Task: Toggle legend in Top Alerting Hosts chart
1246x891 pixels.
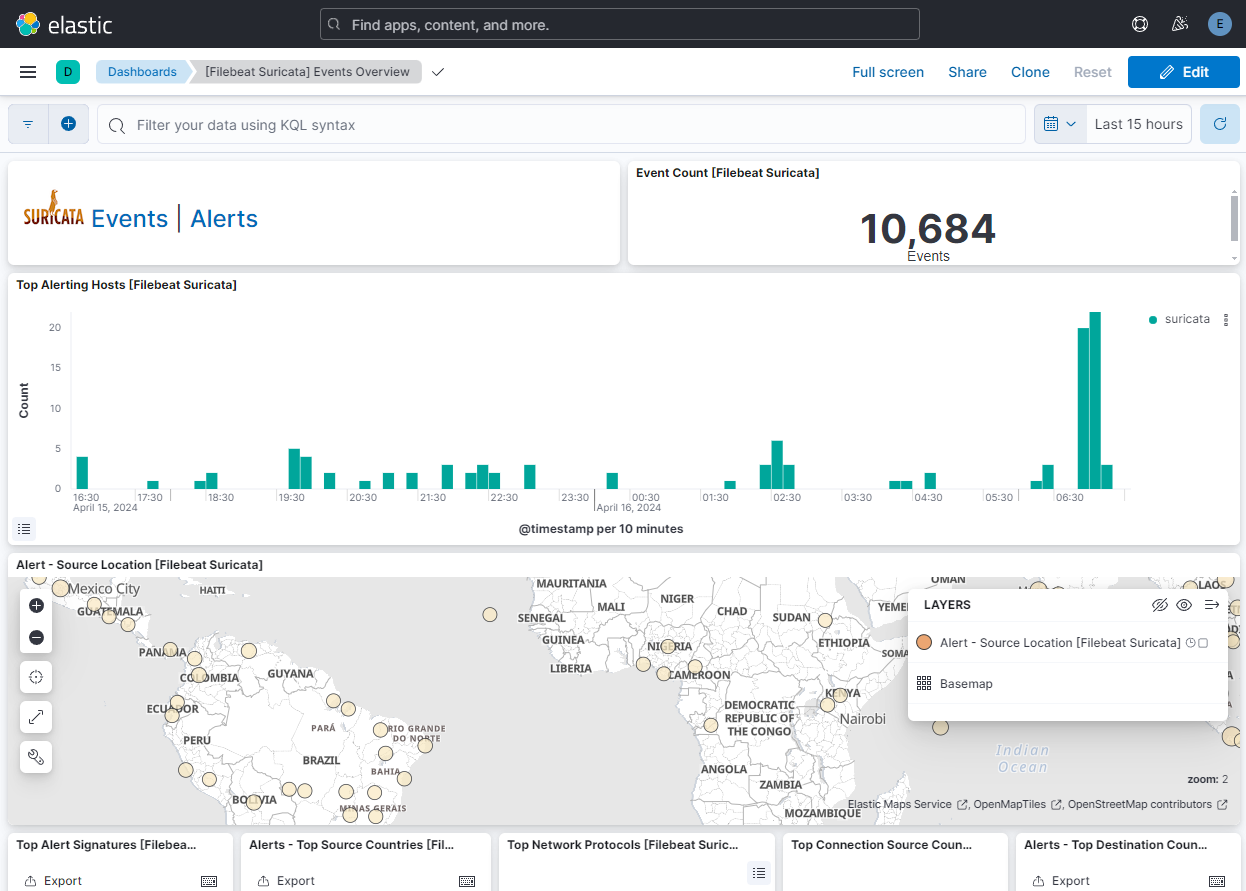Action: click(x=25, y=528)
